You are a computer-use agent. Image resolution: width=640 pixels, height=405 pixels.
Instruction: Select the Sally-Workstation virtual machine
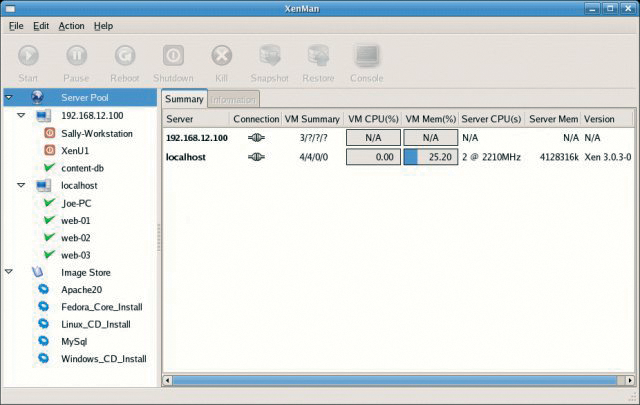click(x=97, y=134)
